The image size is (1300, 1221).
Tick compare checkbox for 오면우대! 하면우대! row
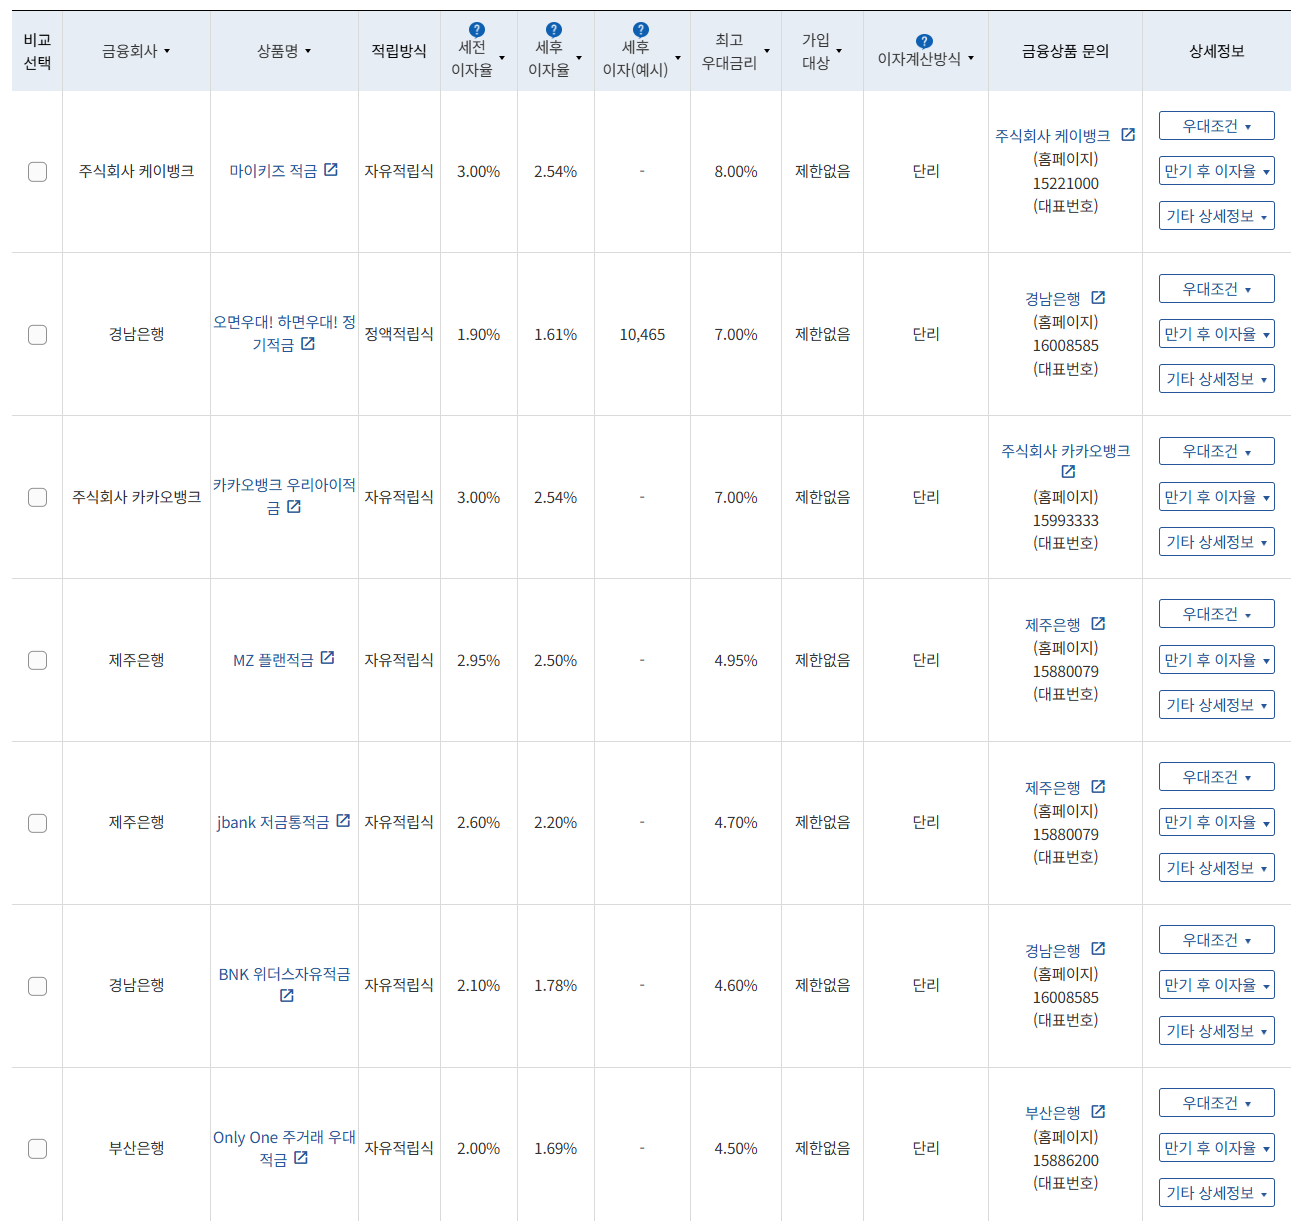pyautogui.click(x=37, y=335)
